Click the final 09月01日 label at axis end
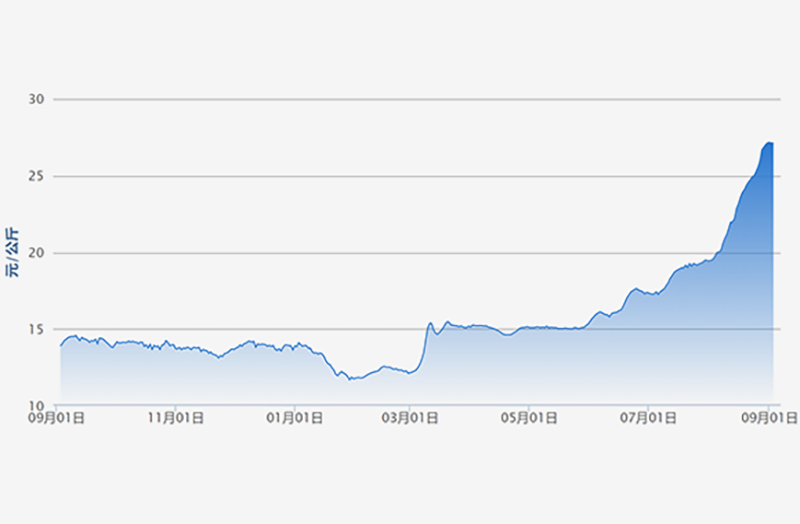Image resolution: width=800 pixels, height=524 pixels. tap(766, 420)
